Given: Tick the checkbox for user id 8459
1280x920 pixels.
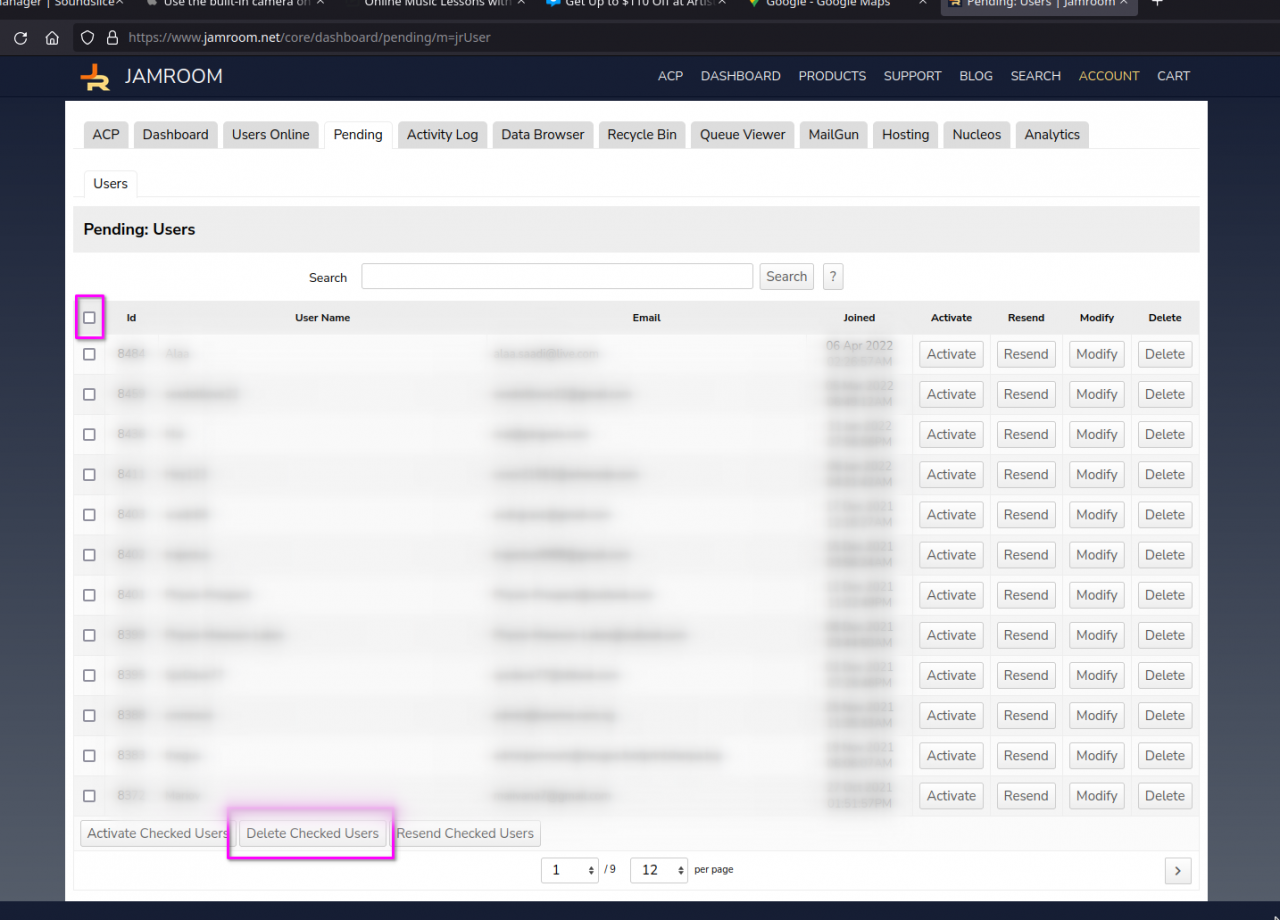Looking at the screenshot, I should [x=89, y=394].
